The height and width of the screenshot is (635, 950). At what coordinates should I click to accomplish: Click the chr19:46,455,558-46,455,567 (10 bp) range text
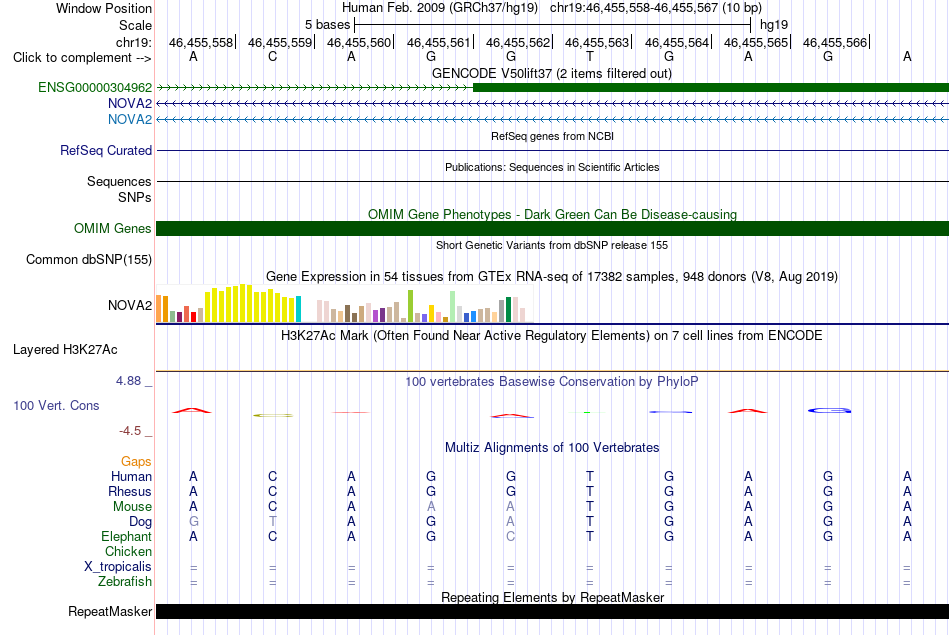[656, 8]
